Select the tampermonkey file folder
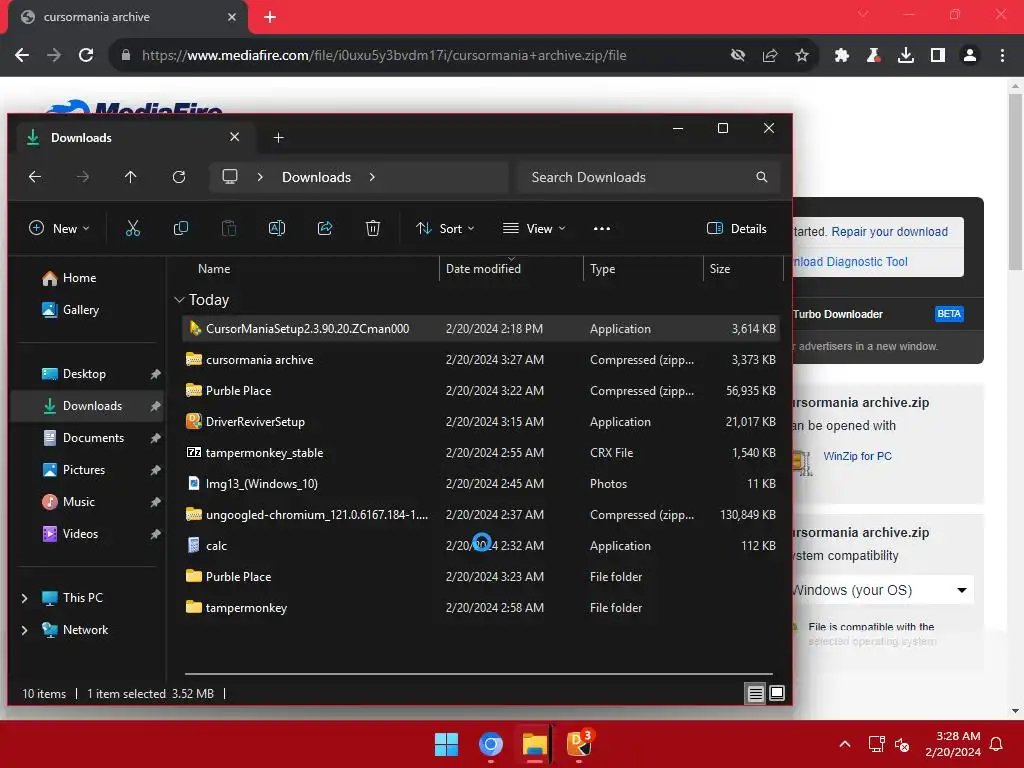Image resolution: width=1024 pixels, height=768 pixels. [x=481, y=608]
